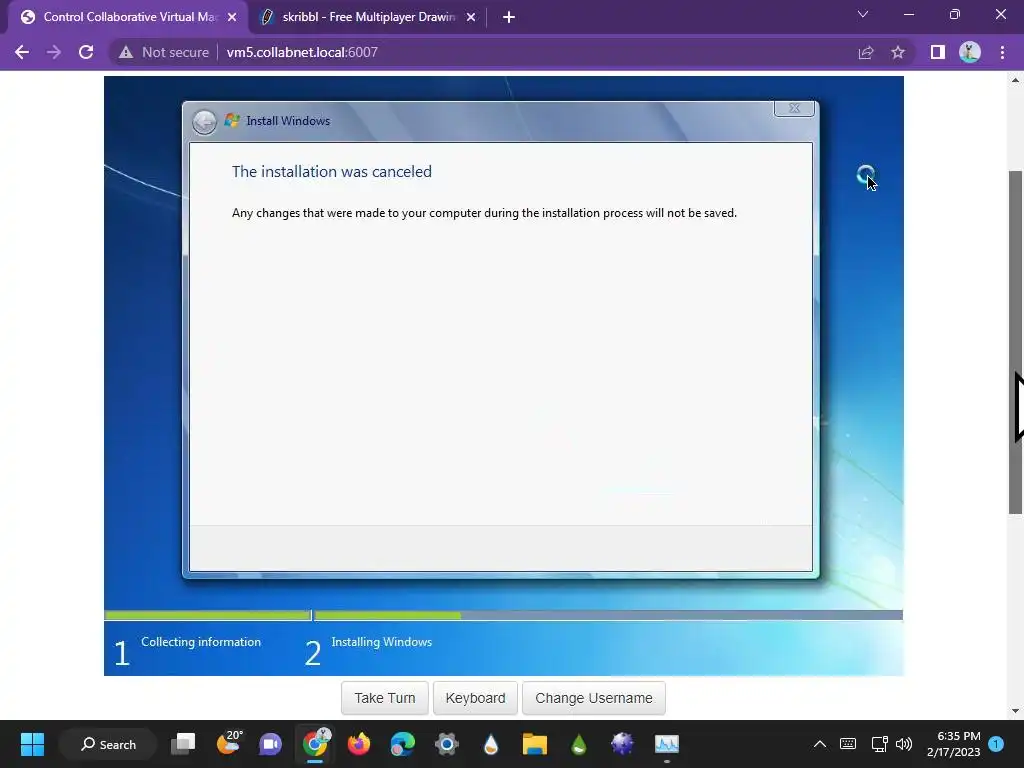Click the share page icon in address bar

click(866, 52)
